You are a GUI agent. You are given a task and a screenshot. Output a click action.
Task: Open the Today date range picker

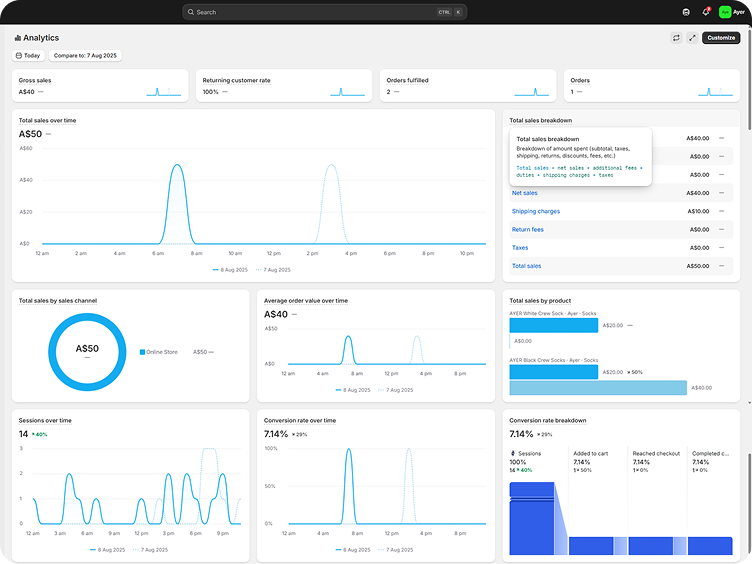[x=28, y=56]
